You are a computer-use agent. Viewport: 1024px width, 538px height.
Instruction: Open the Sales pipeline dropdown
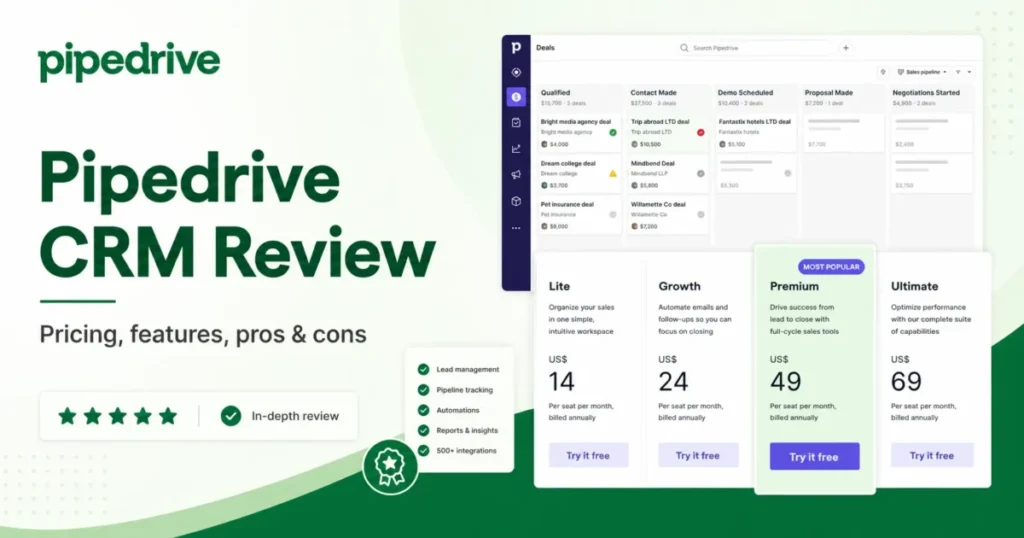(922, 72)
